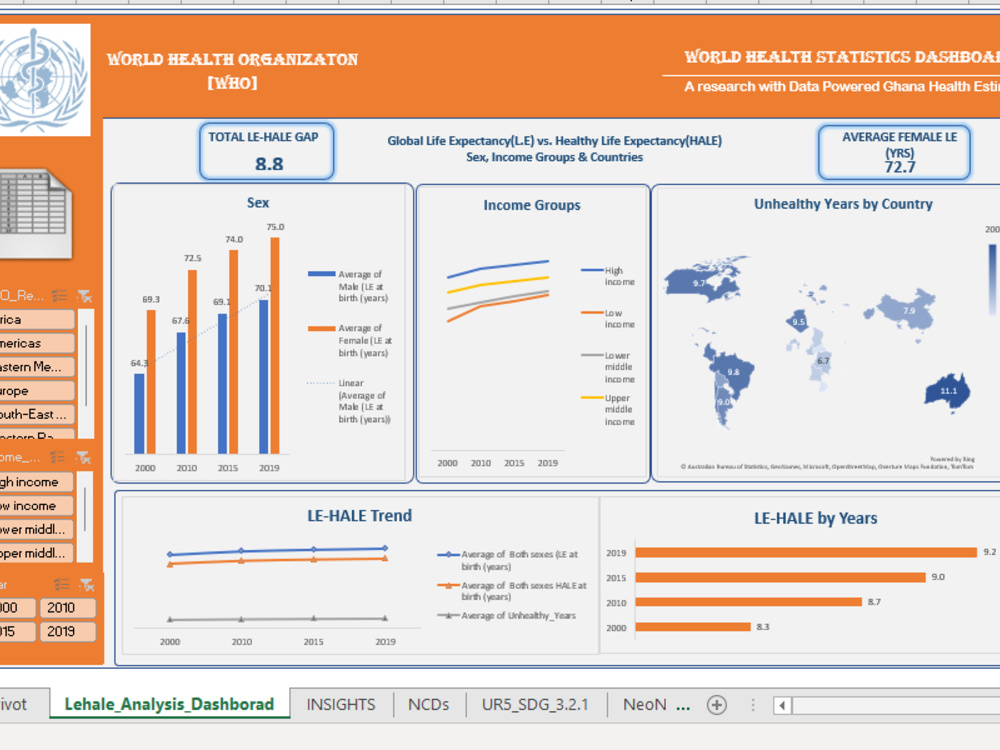Clear the filter on the Income slicer
The width and height of the screenshot is (1000, 750).
(x=83, y=457)
